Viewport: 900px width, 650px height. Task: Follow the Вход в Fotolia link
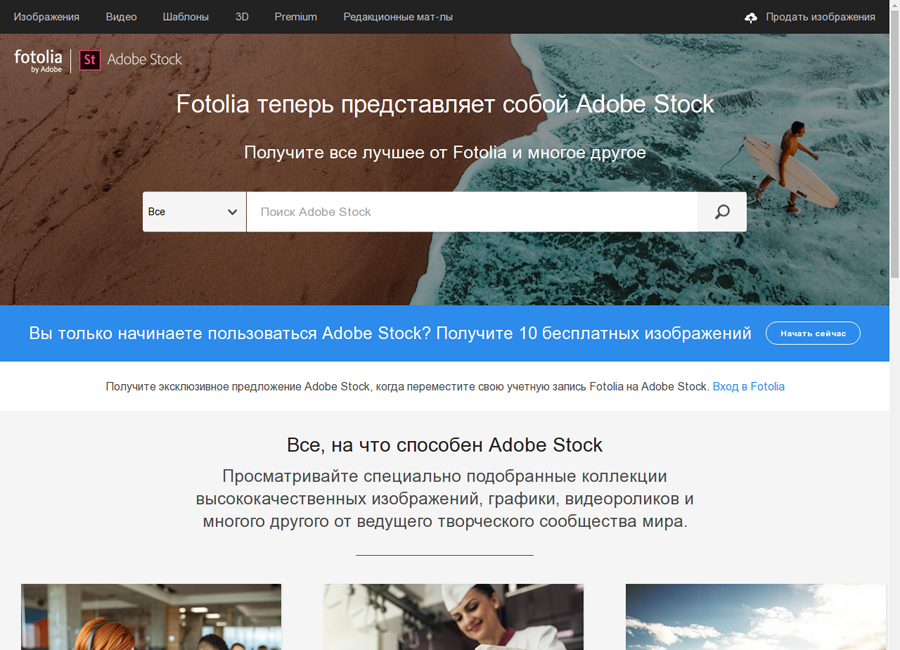click(x=748, y=386)
